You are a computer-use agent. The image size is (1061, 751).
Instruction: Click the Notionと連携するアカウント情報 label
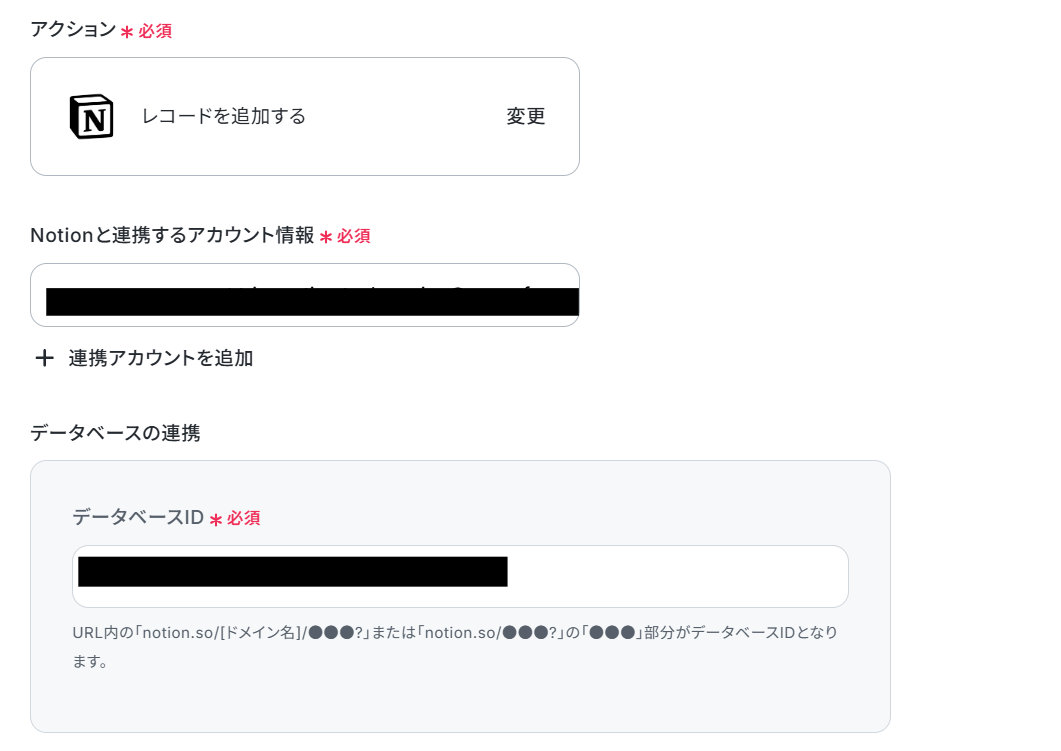coord(172,235)
